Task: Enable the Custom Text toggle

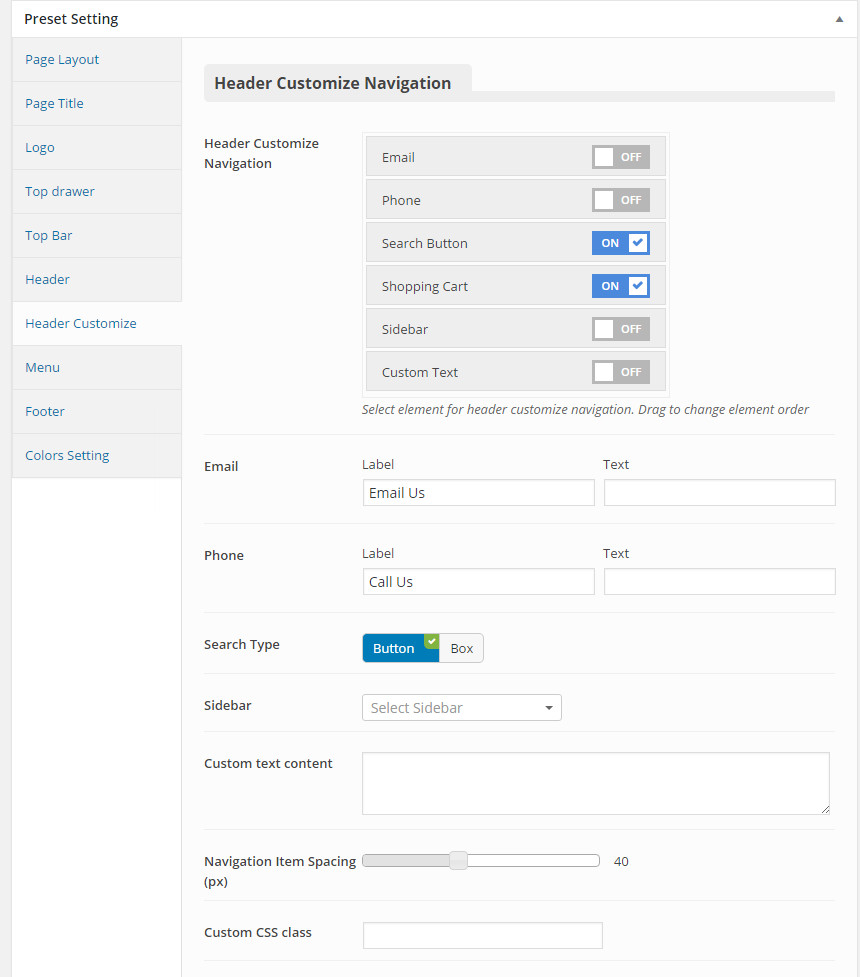Action: [x=621, y=372]
